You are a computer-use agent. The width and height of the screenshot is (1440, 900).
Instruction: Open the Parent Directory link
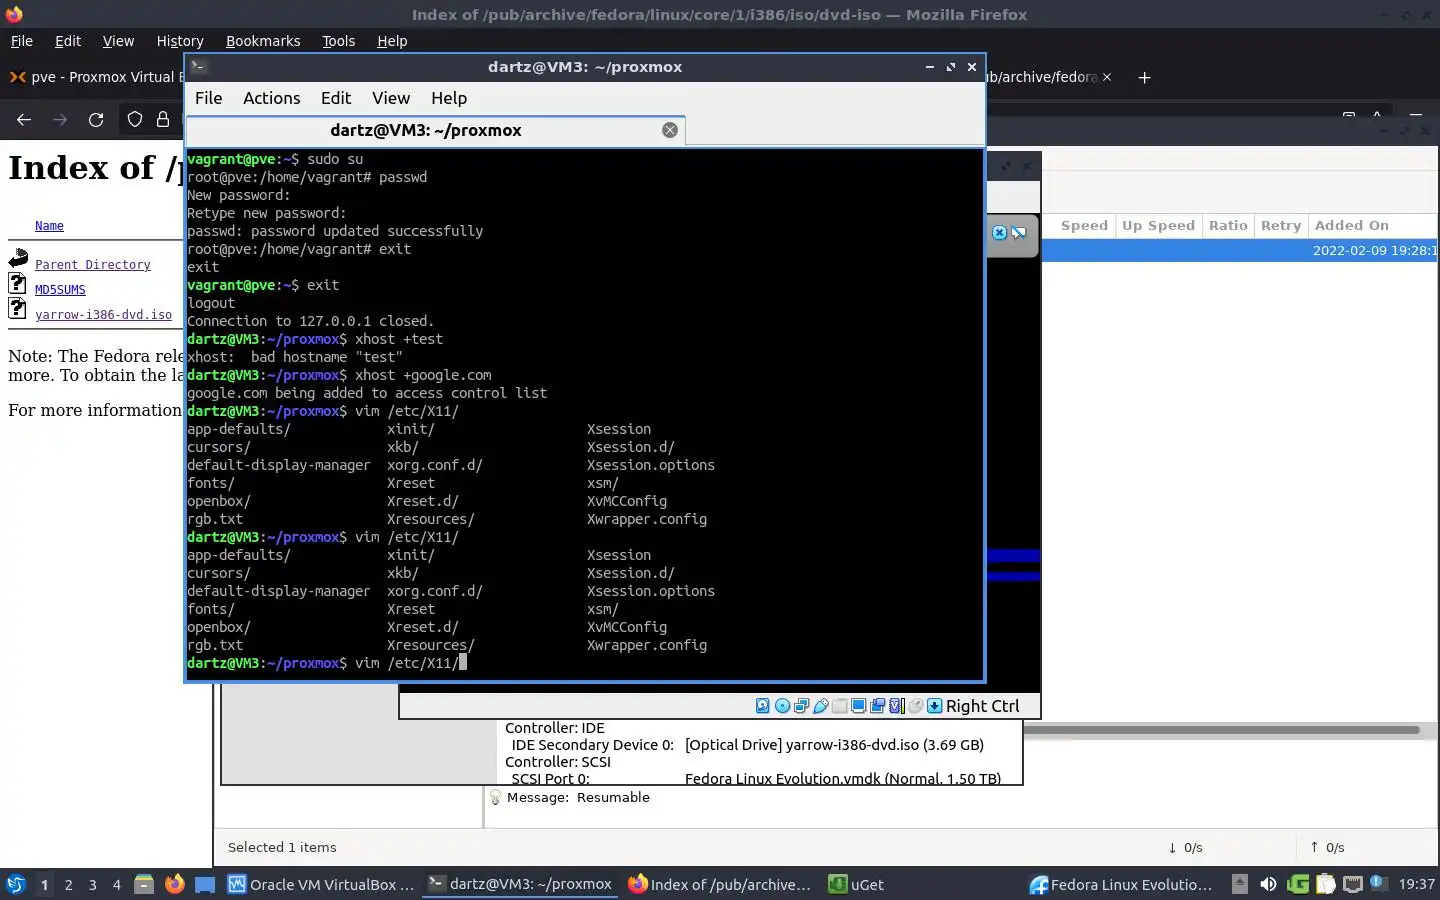point(93,265)
